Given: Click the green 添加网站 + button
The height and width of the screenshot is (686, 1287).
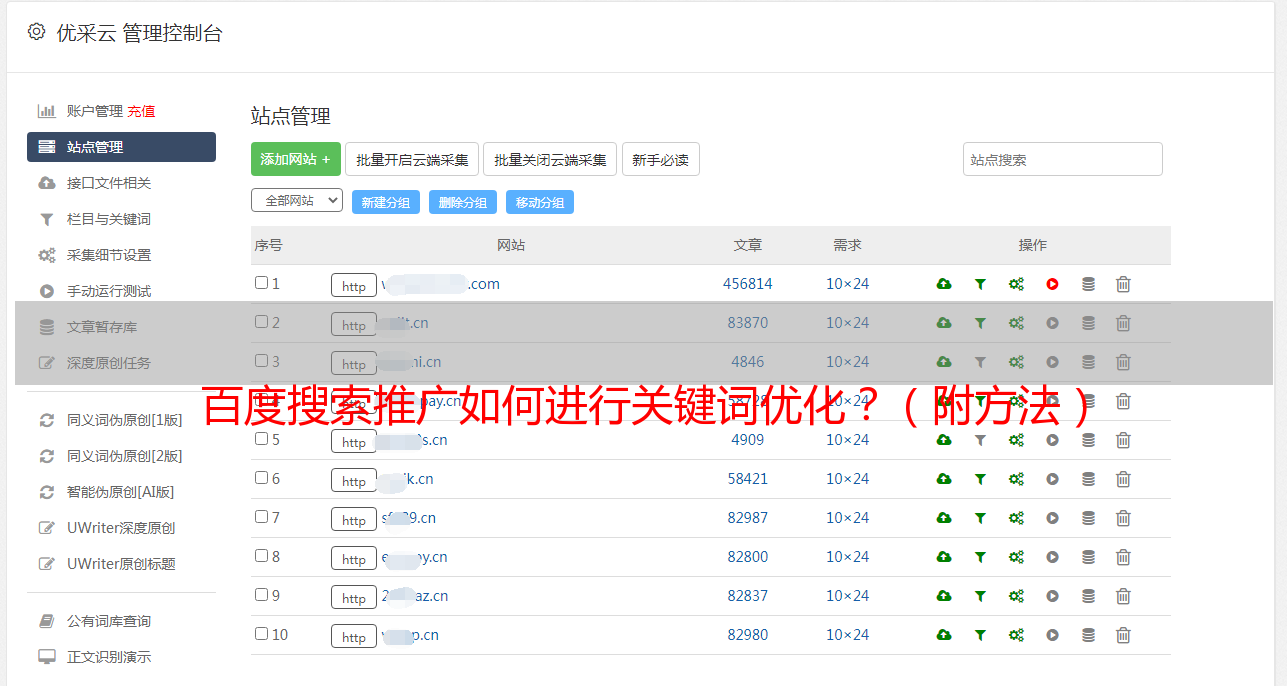Looking at the screenshot, I should (296, 159).
